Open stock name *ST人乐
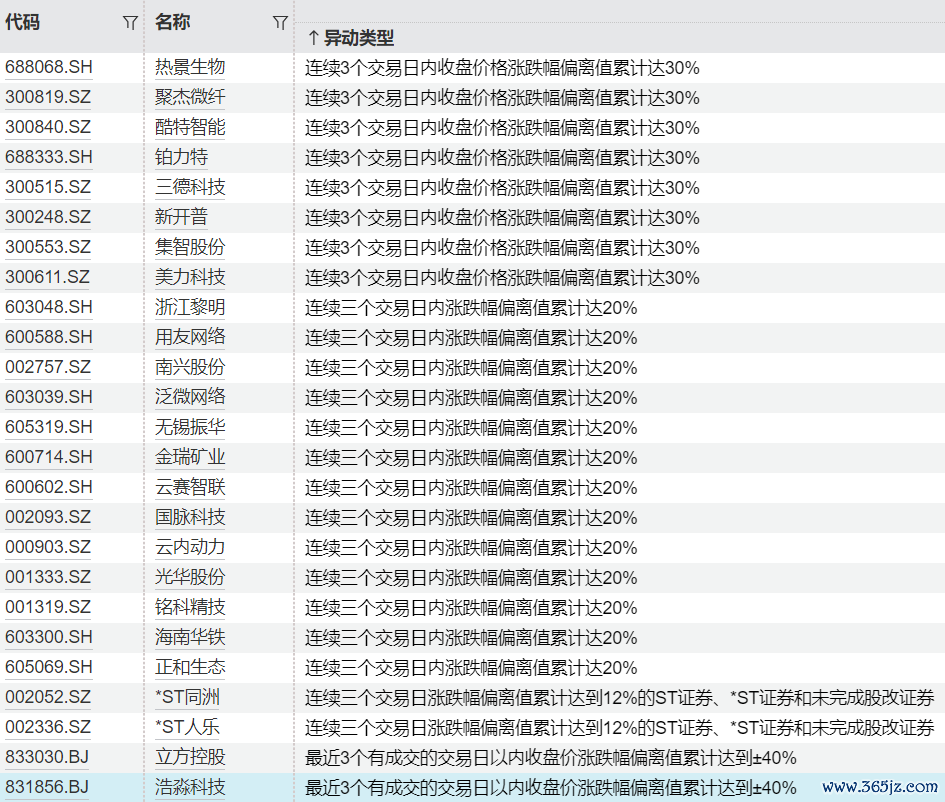 [187, 727]
